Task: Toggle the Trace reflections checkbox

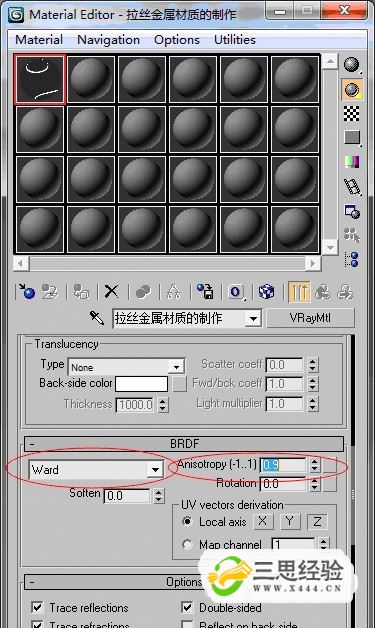Action: coord(37,607)
